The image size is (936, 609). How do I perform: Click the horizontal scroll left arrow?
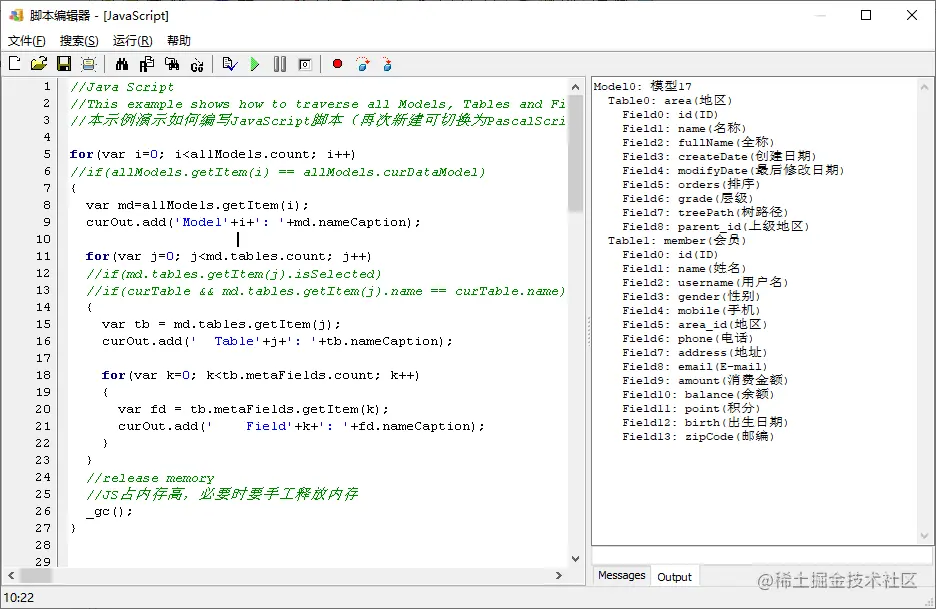(x=11, y=576)
